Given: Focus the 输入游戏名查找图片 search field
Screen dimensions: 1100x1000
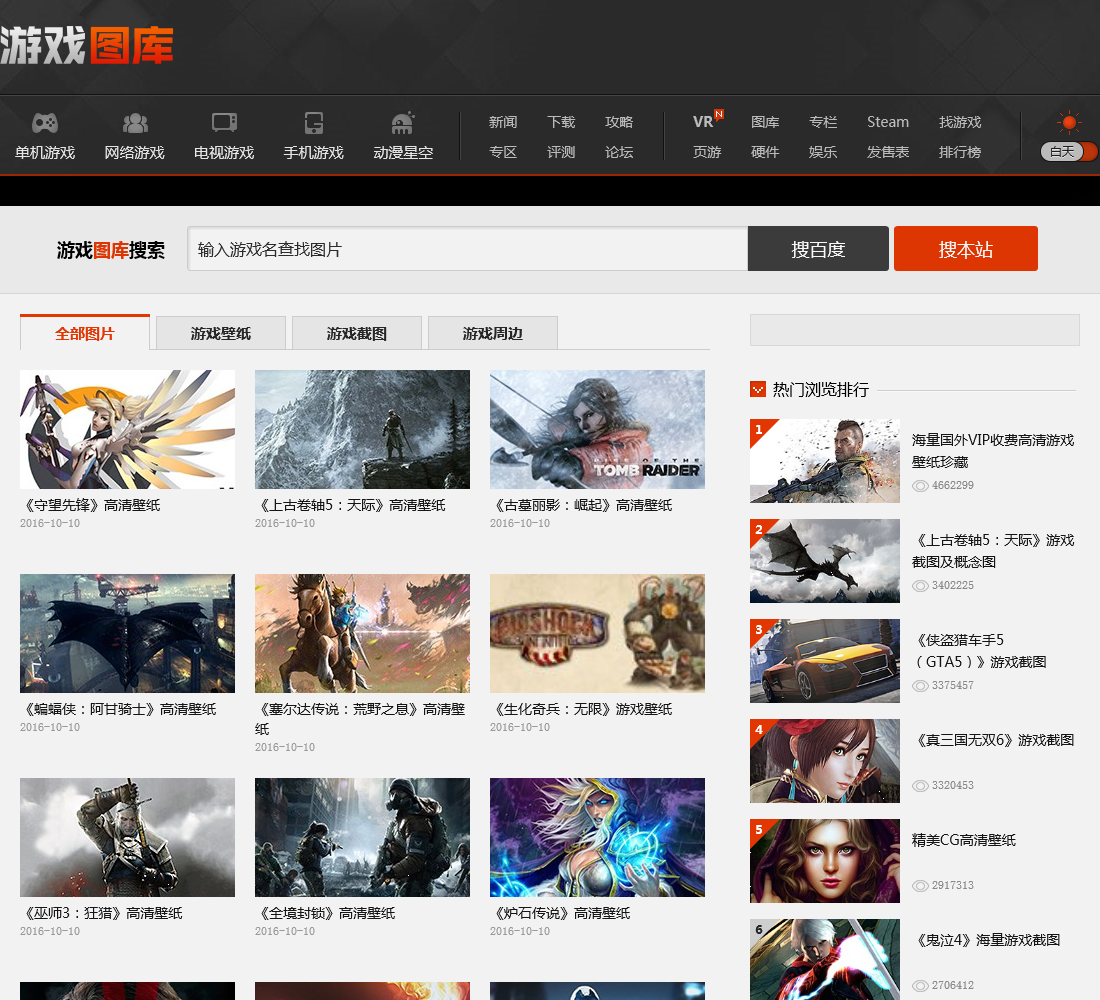Looking at the screenshot, I should click(467, 248).
